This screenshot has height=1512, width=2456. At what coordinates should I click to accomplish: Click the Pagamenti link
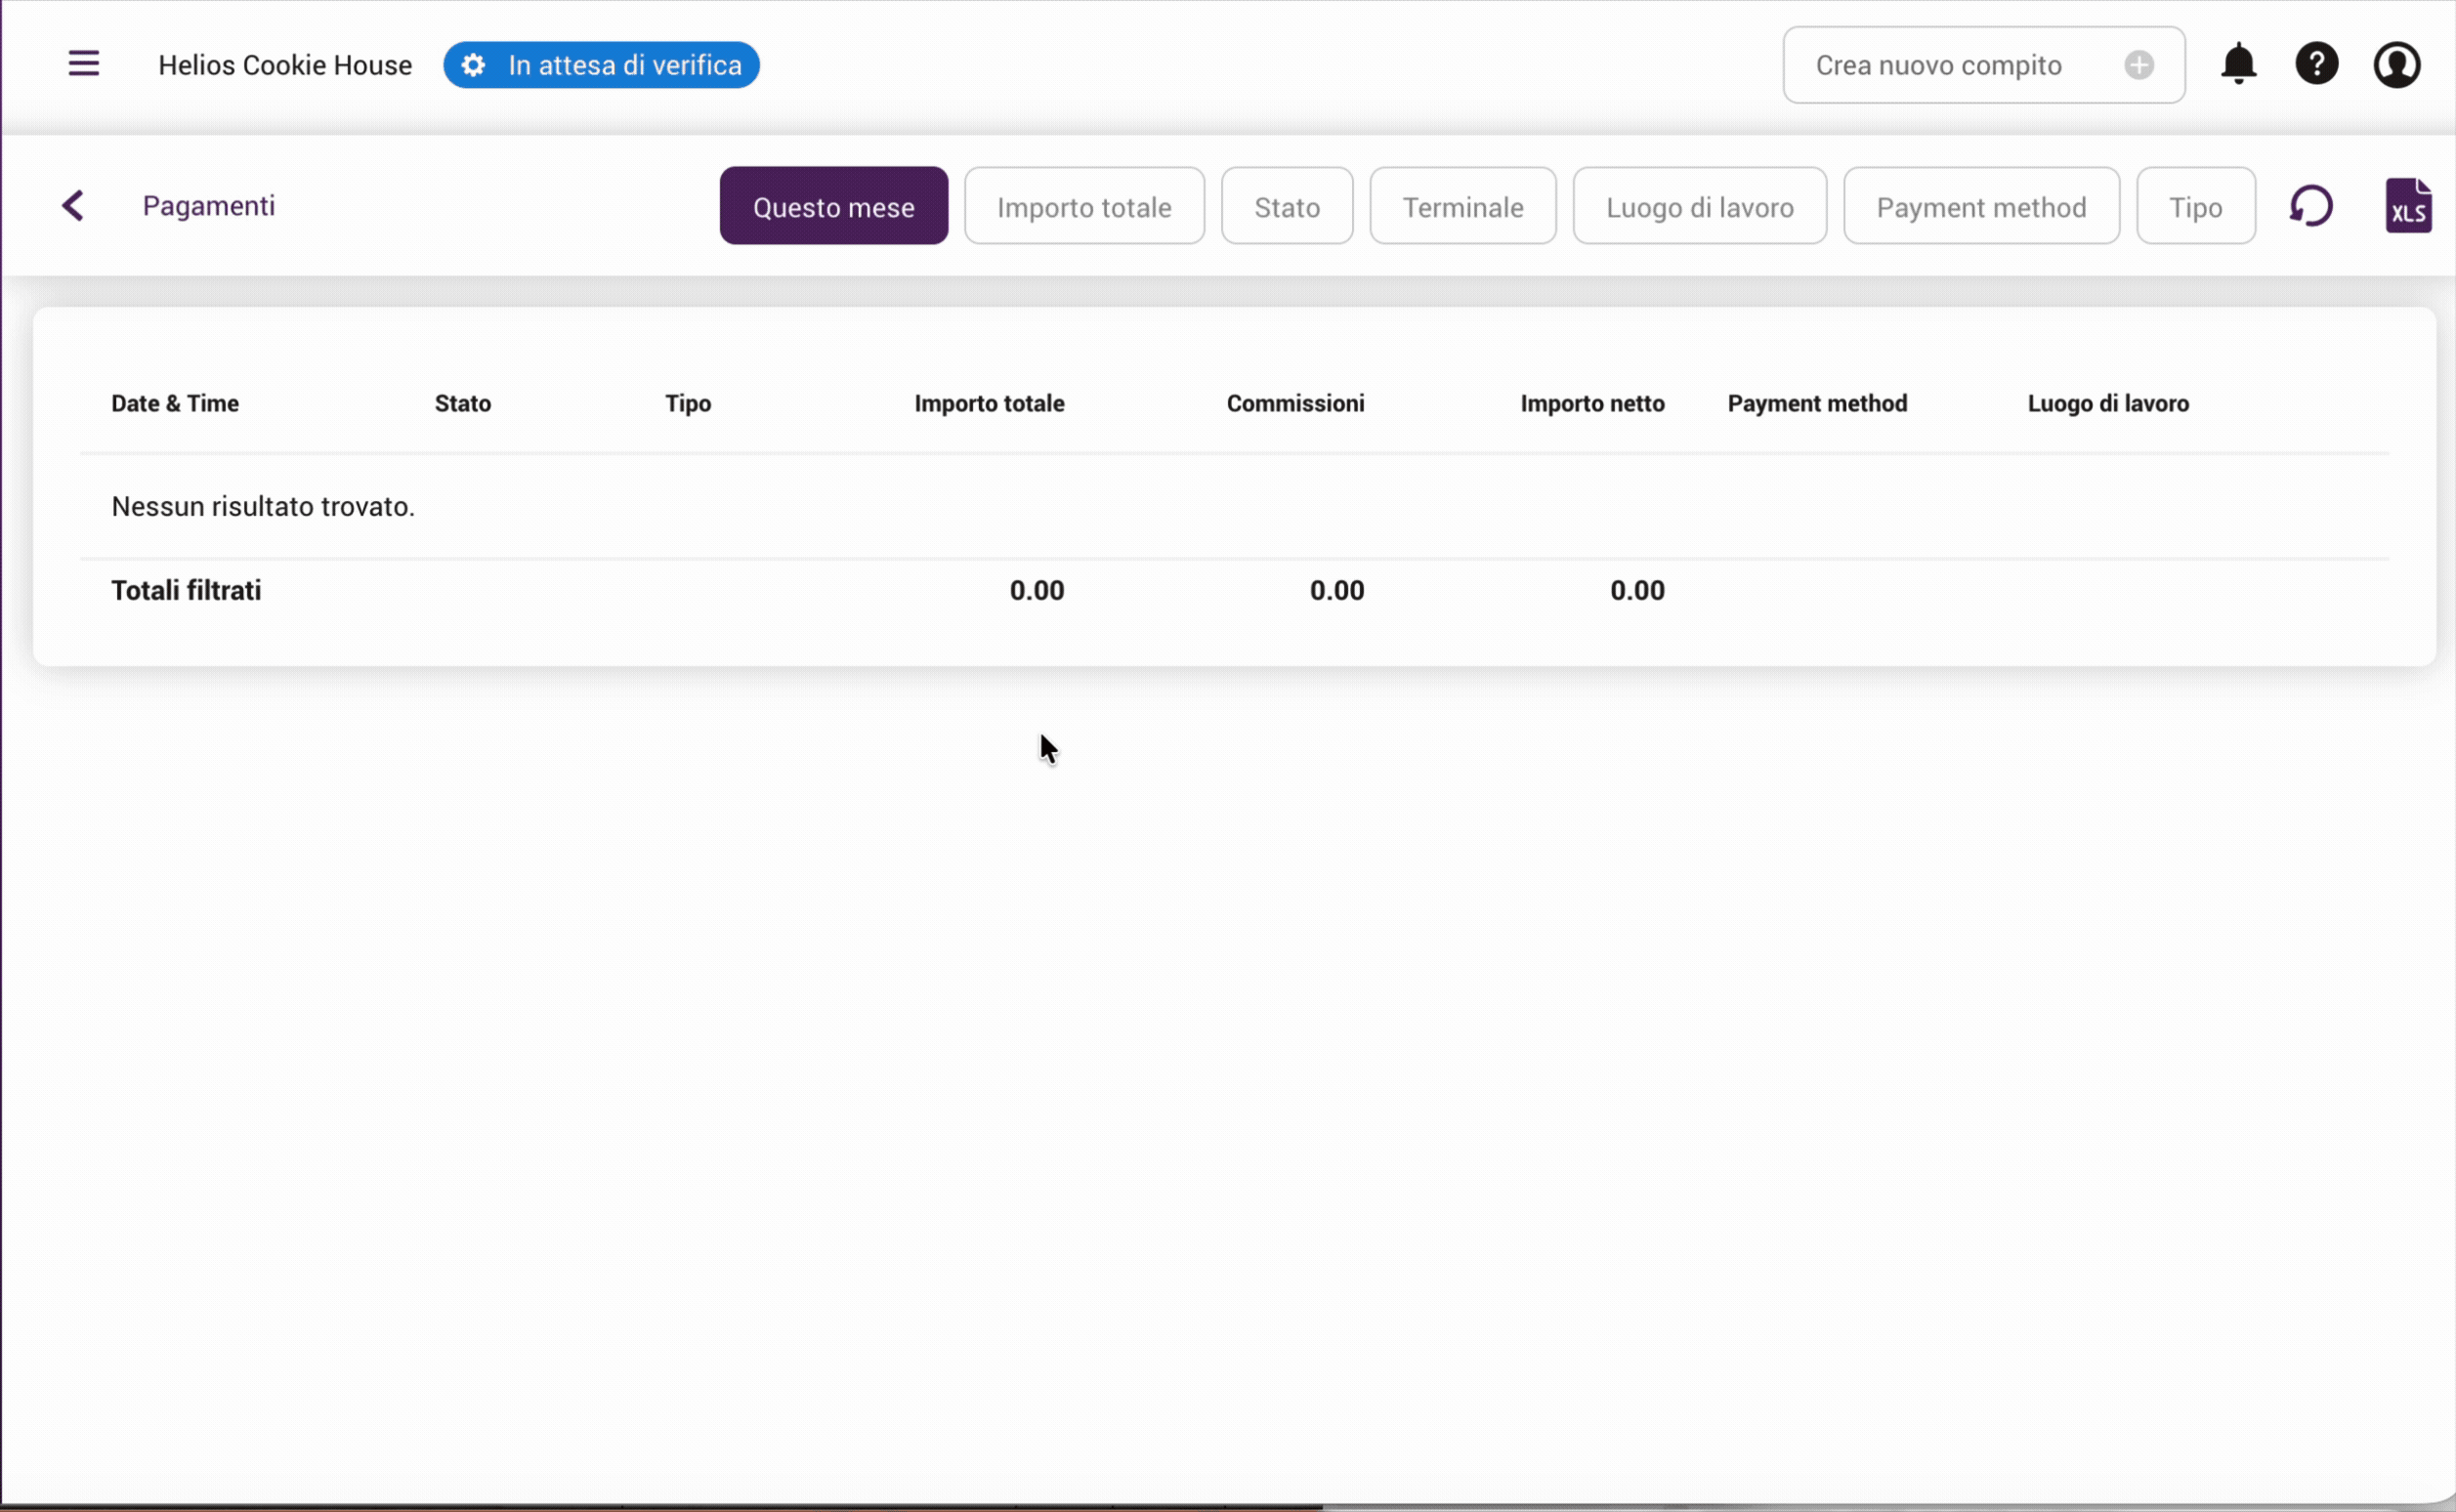(x=208, y=205)
